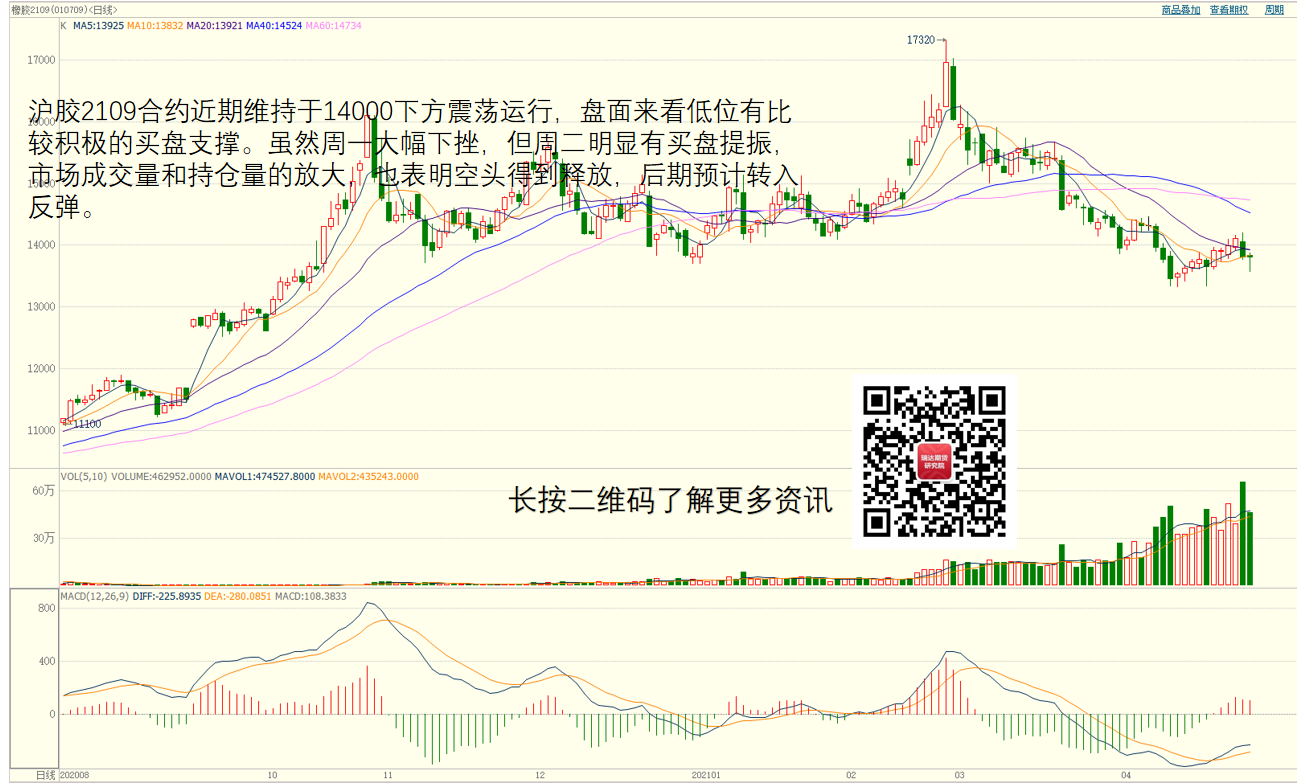Click the K label beside MA5
The height and width of the screenshot is (783, 1306).
pos(63,26)
